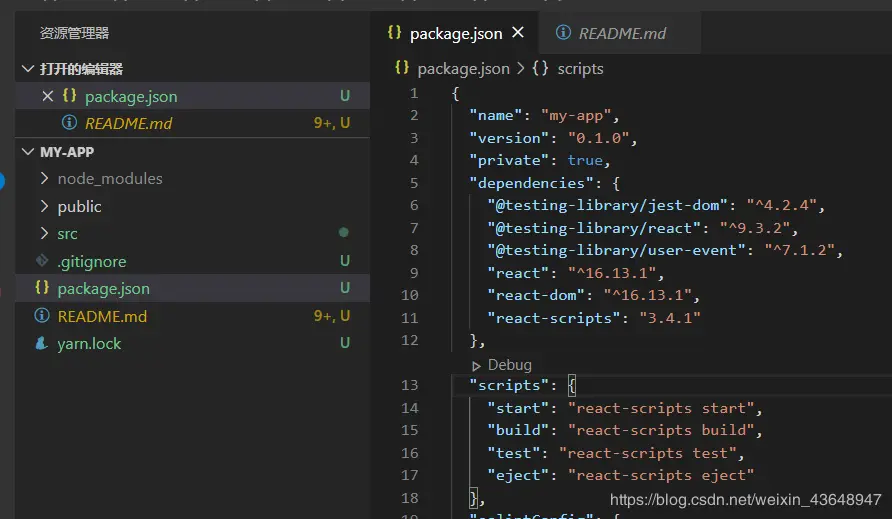
Task: Click the "name" key on line 2
Action: tap(495, 116)
